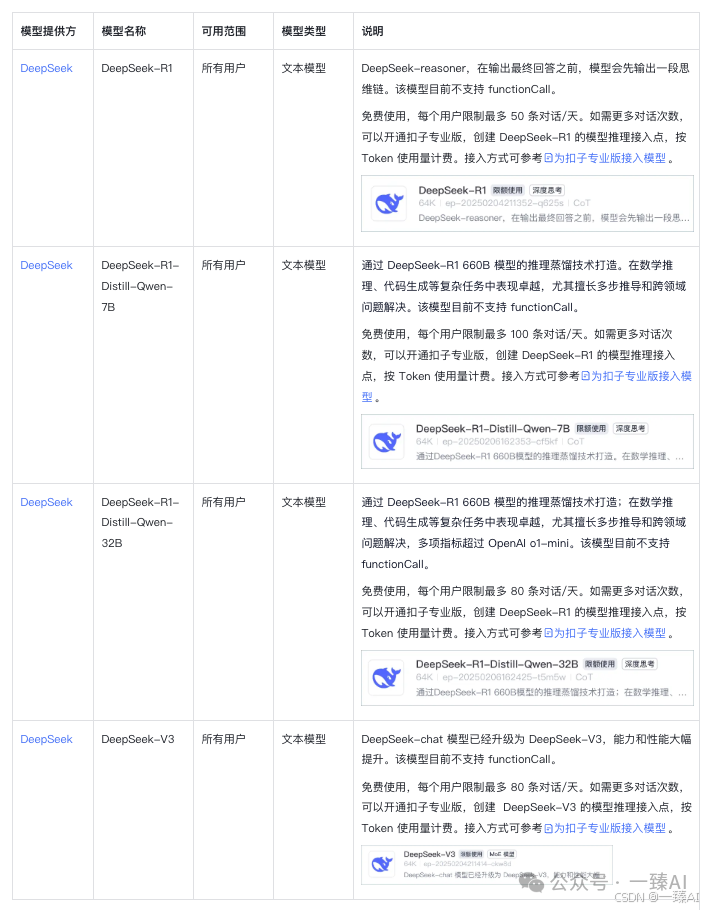Click 文本模型 in Distill-Qwen-7B row

(303, 265)
